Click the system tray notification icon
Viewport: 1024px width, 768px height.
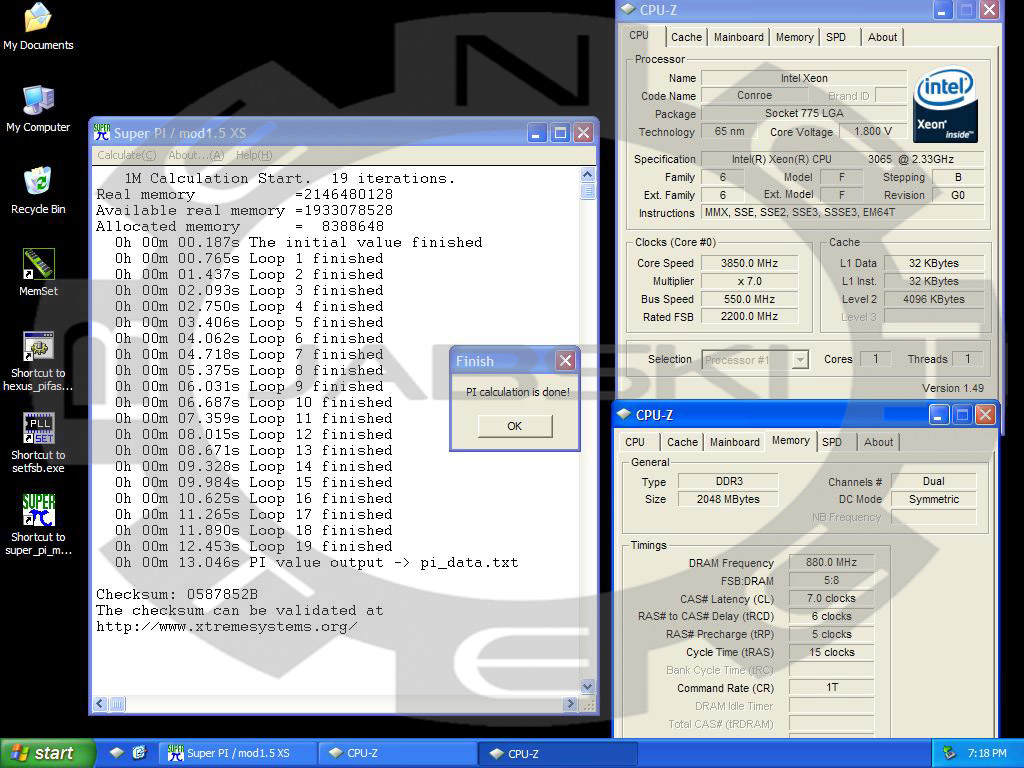click(949, 753)
